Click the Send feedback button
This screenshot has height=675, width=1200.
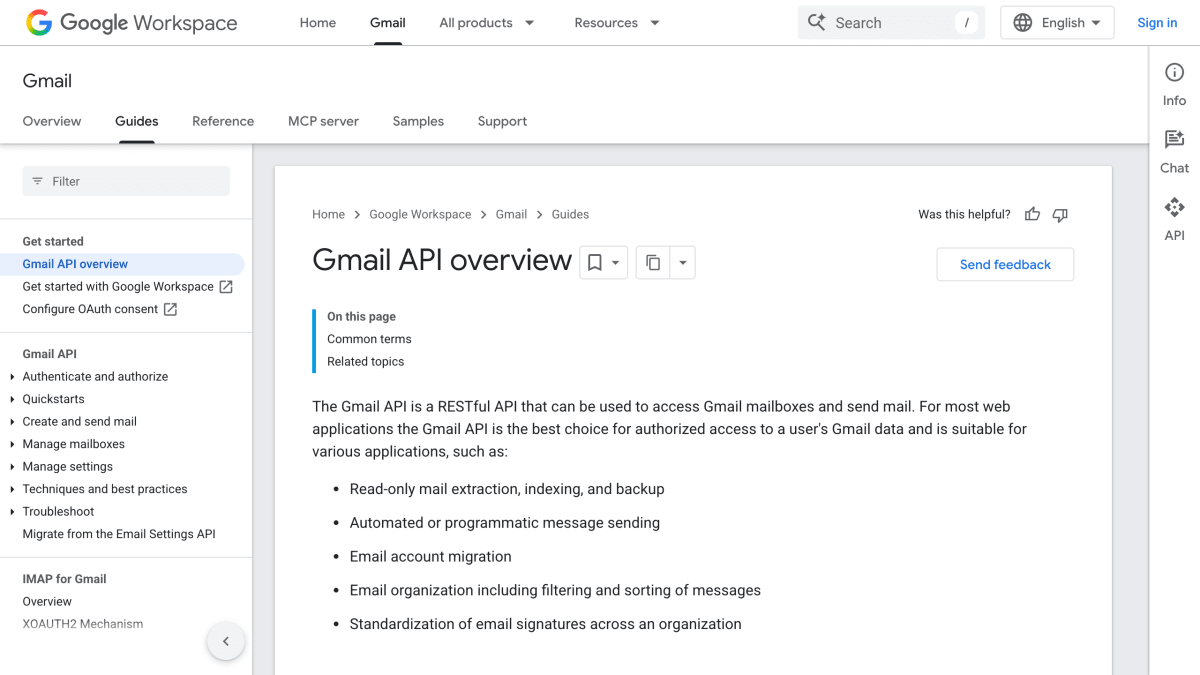coord(1005,264)
